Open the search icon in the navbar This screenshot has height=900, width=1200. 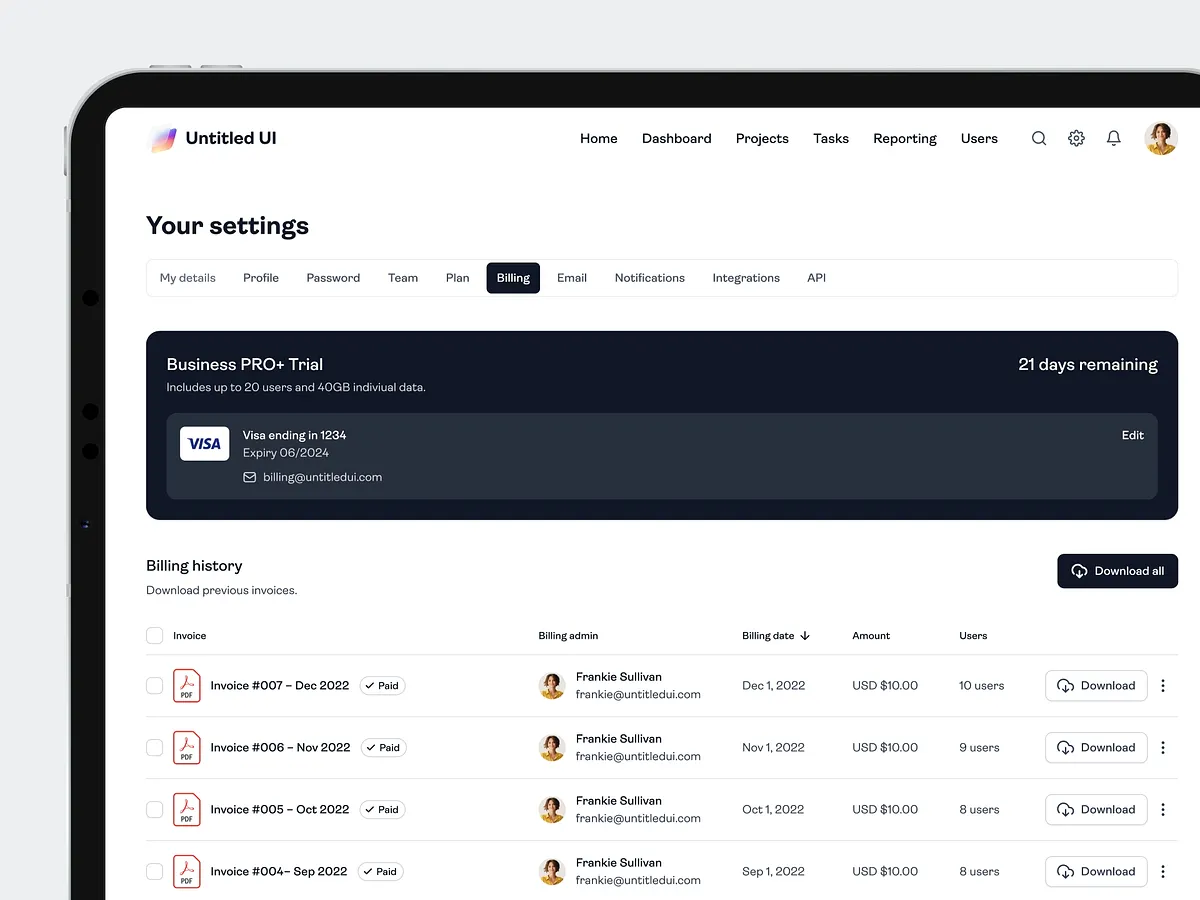(1038, 138)
